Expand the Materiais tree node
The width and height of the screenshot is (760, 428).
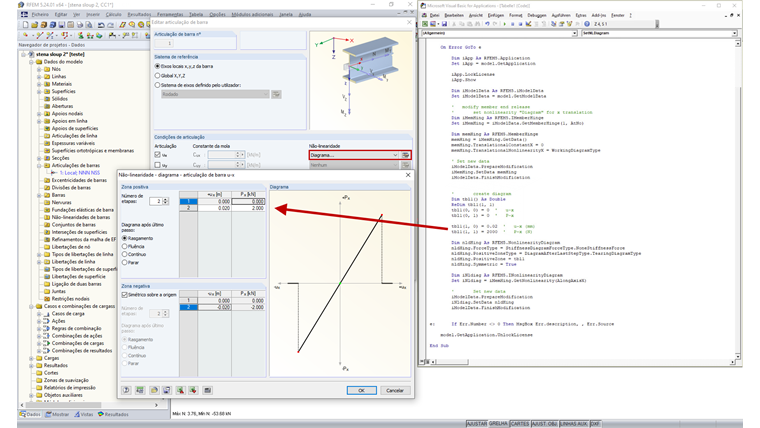[x=39, y=84]
